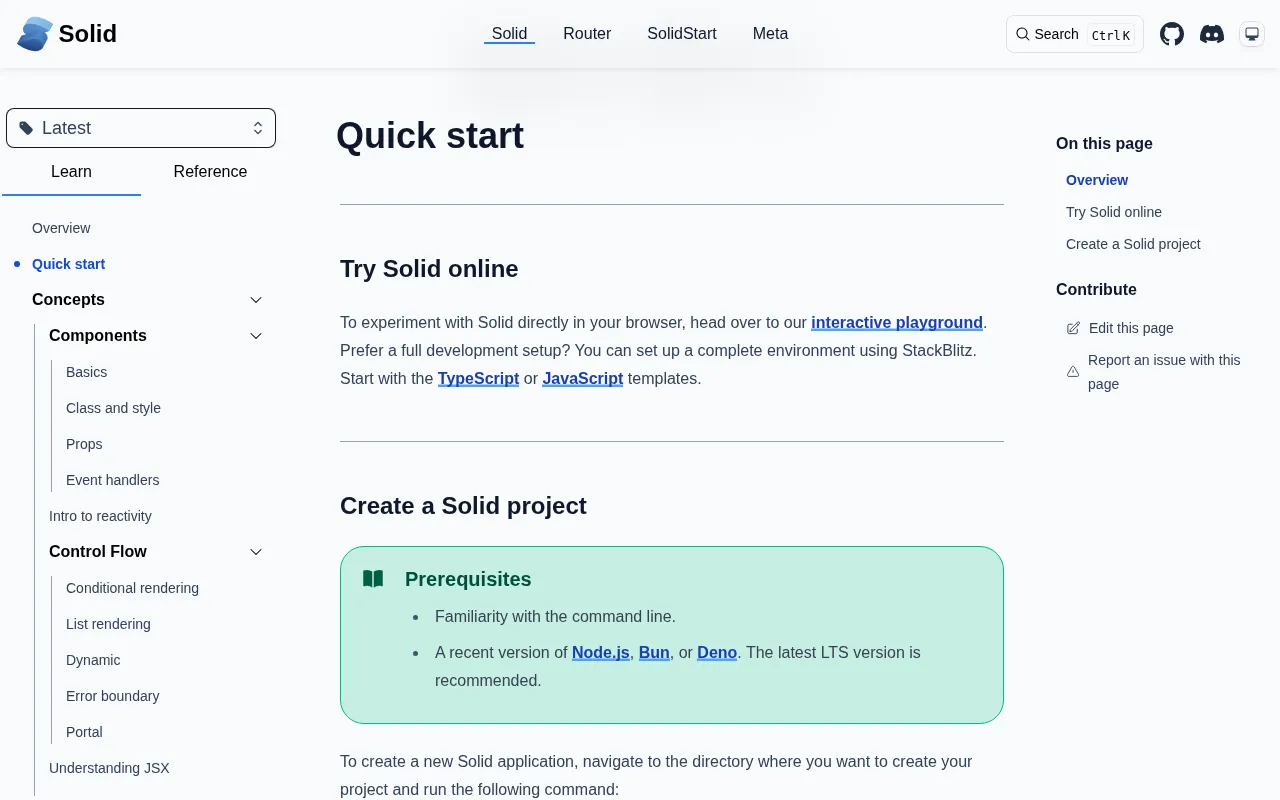The height and width of the screenshot is (800, 1280).
Task: Open the Latest version dropdown
Action: [141, 128]
